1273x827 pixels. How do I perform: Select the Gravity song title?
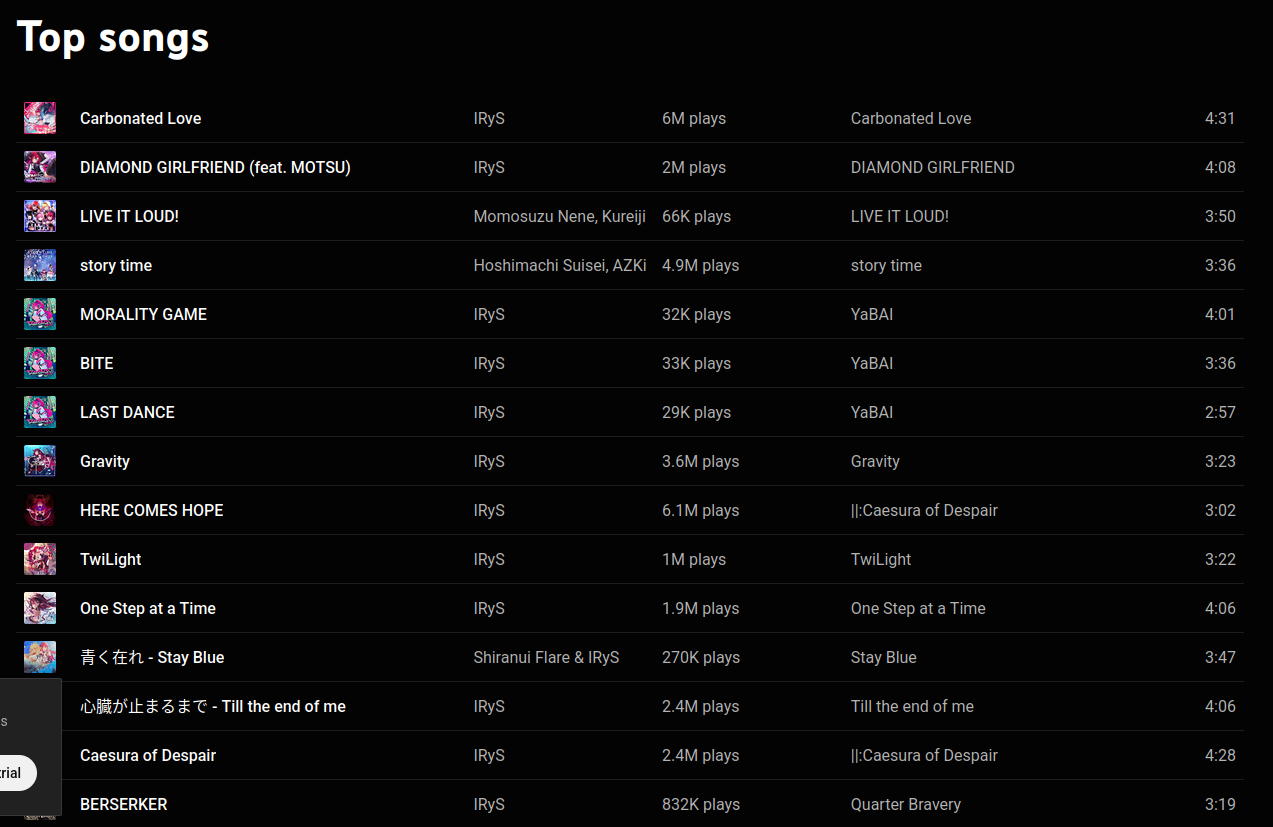[105, 461]
